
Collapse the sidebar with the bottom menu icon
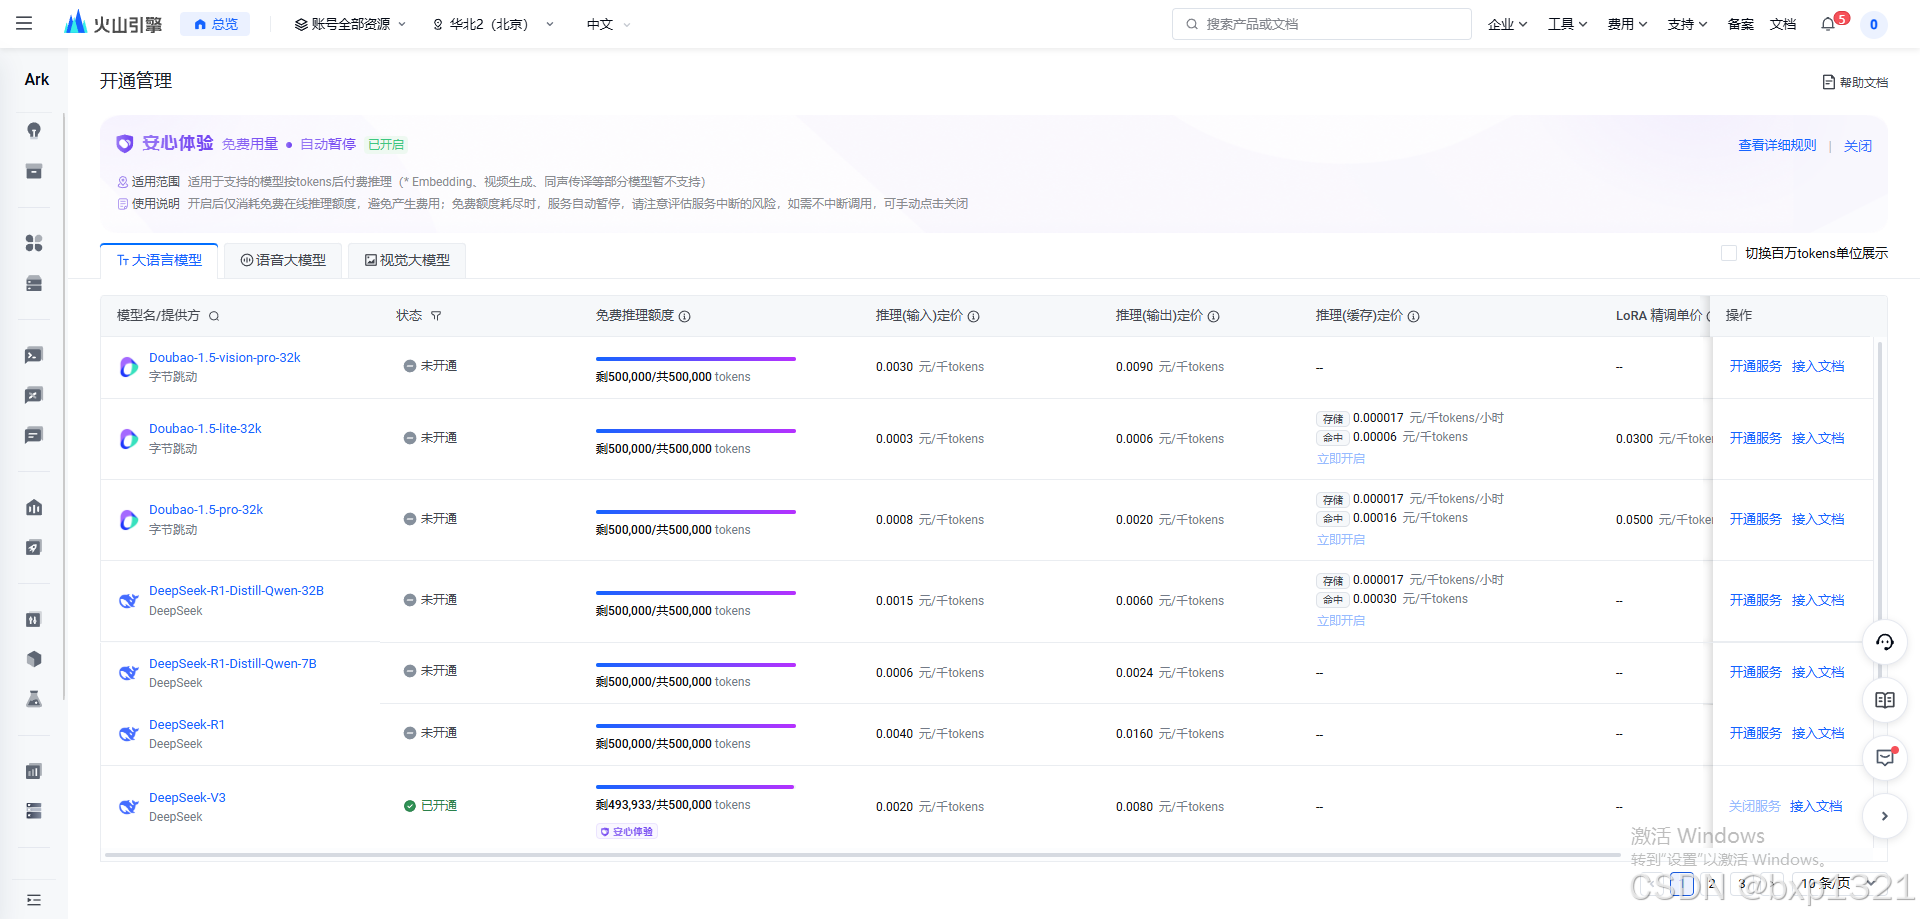click(34, 900)
